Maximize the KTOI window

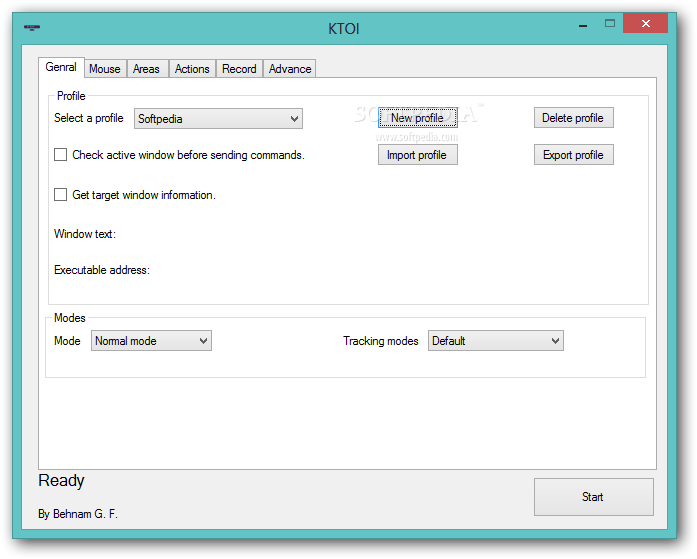pos(610,24)
